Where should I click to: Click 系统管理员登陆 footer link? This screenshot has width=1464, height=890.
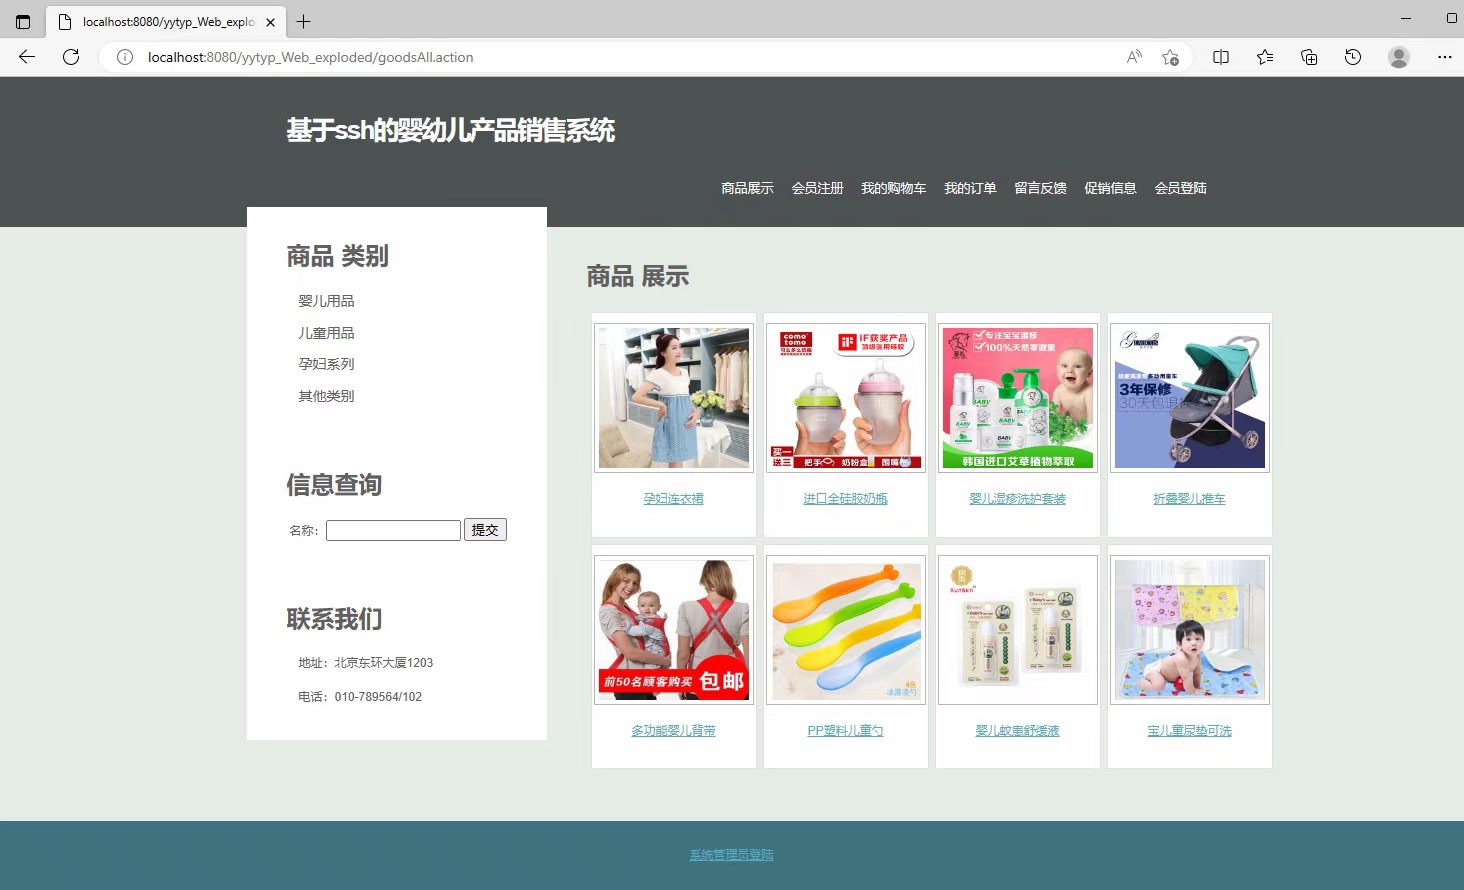(x=732, y=855)
